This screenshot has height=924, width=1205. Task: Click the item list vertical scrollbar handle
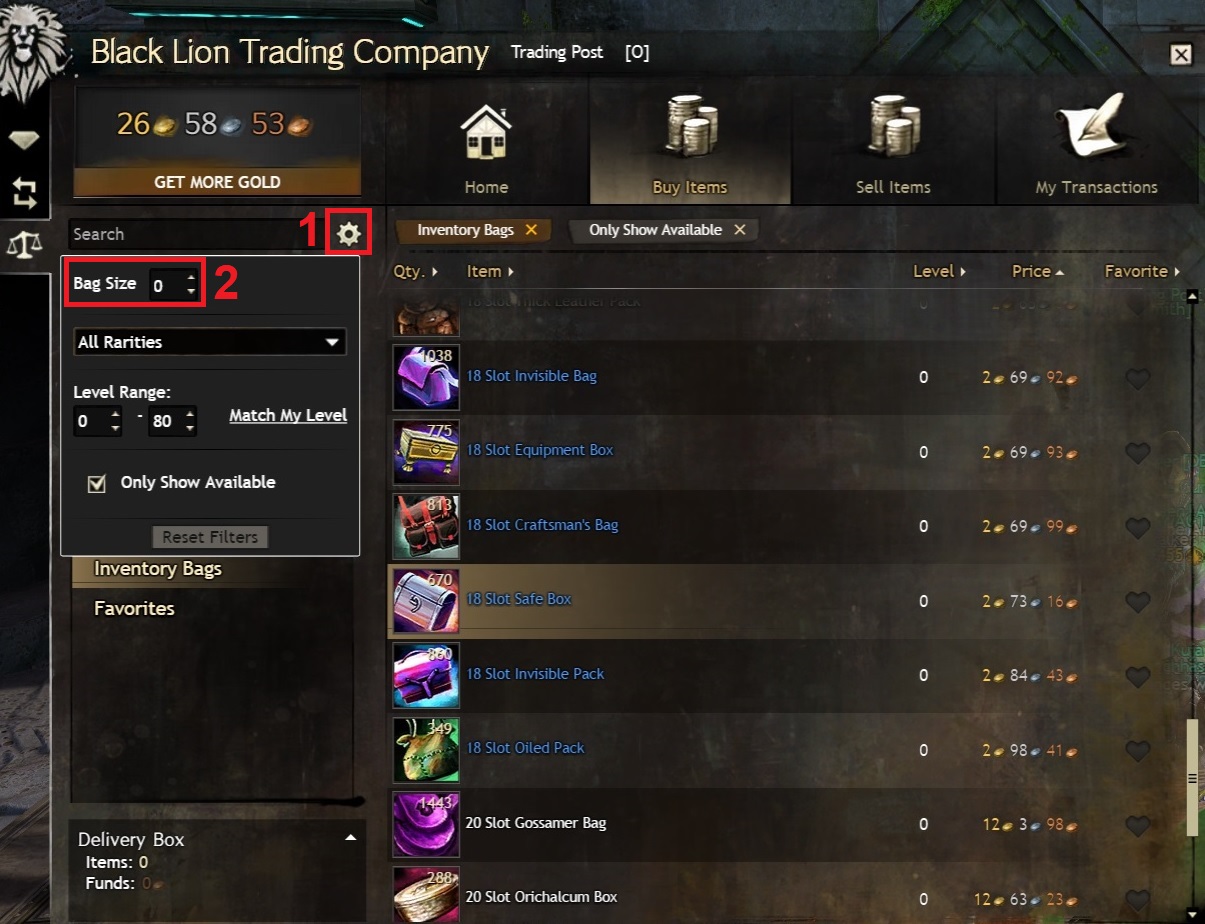click(x=1191, y=776)
